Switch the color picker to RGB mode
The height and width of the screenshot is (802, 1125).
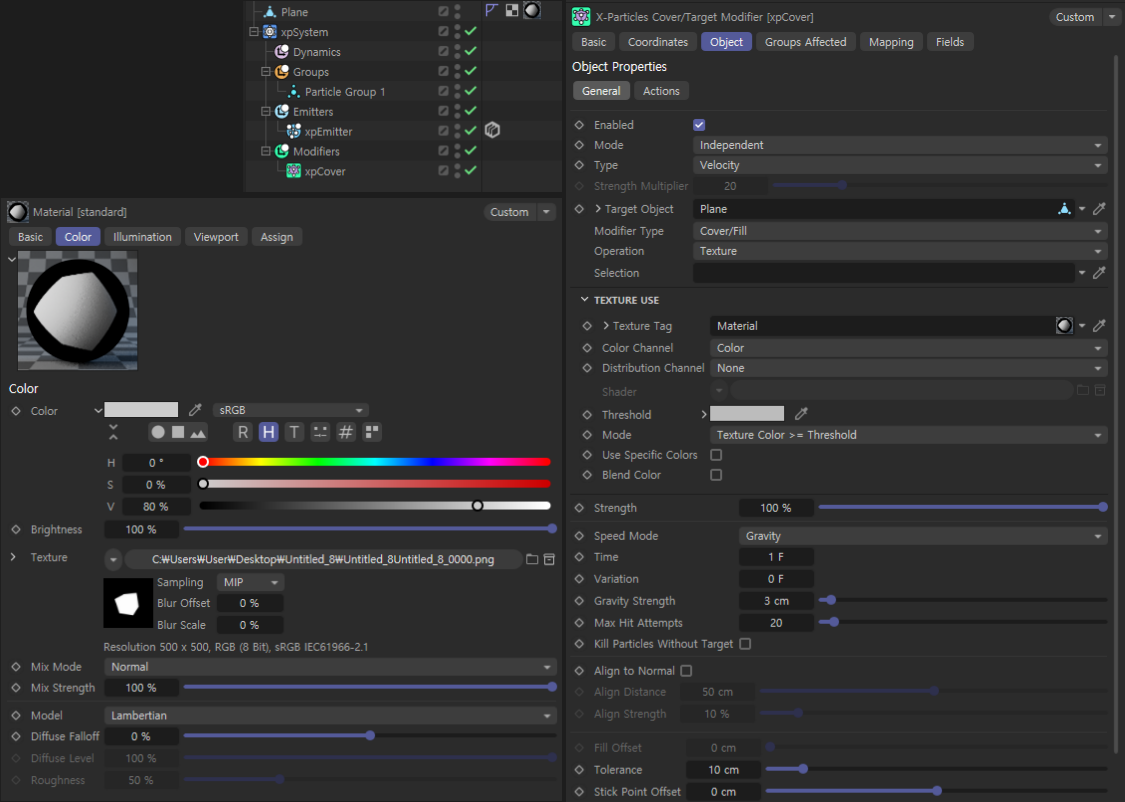(x=243, y=432)
